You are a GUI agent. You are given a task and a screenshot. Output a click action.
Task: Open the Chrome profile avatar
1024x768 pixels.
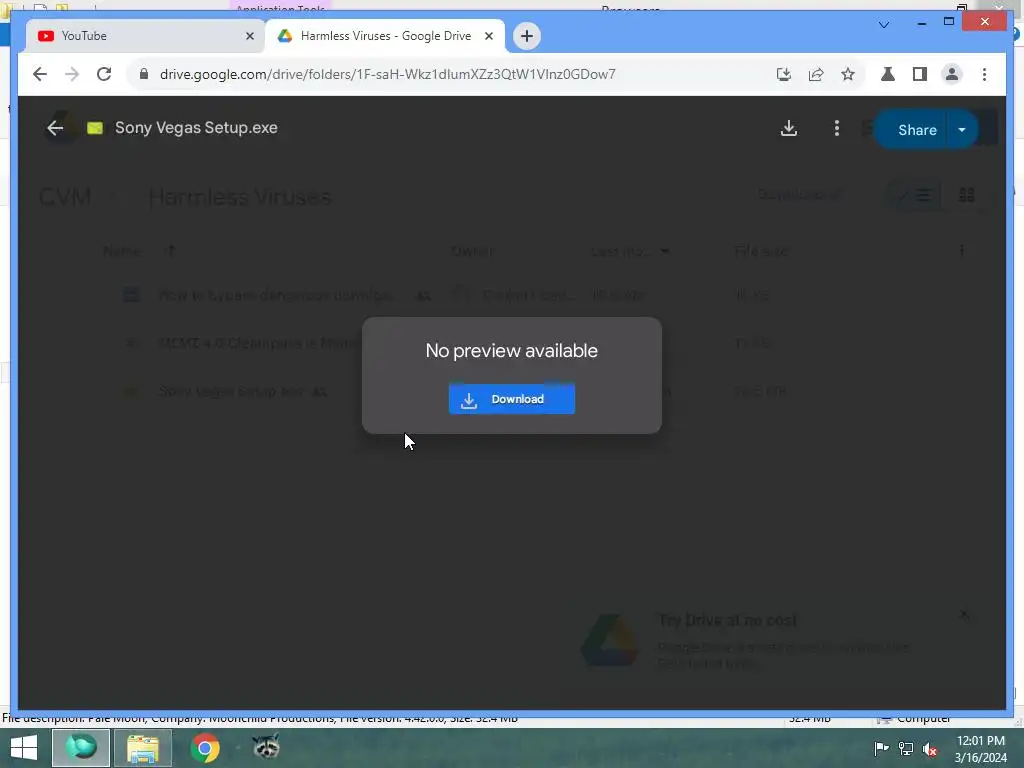[952, 74]
